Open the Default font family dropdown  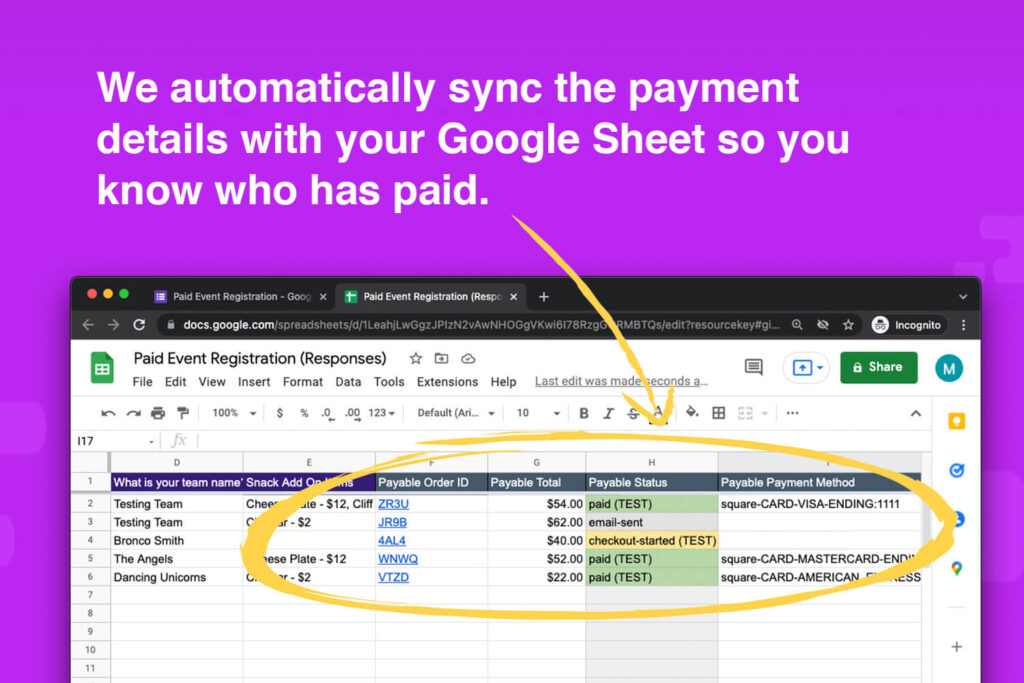pos(455,412)
